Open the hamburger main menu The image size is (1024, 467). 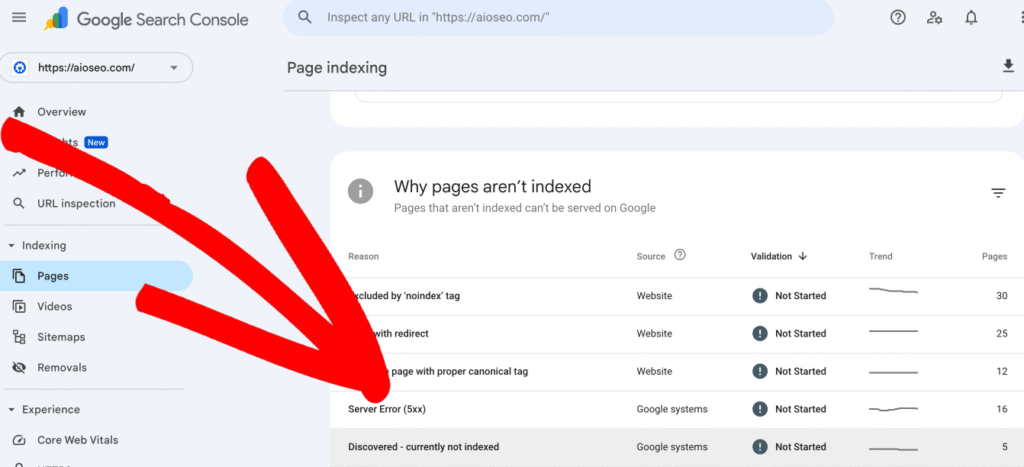point(19,18)
